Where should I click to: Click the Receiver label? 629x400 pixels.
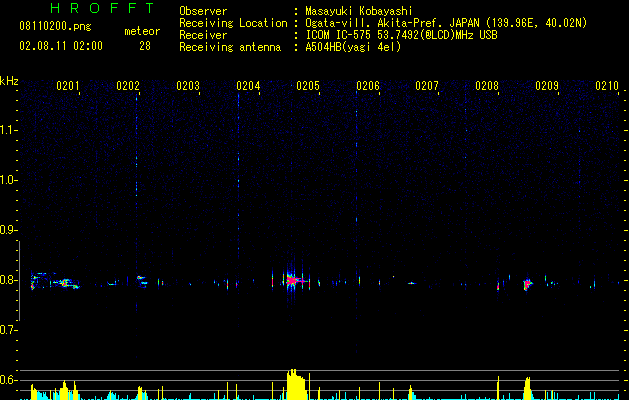[x=203, y=35]
